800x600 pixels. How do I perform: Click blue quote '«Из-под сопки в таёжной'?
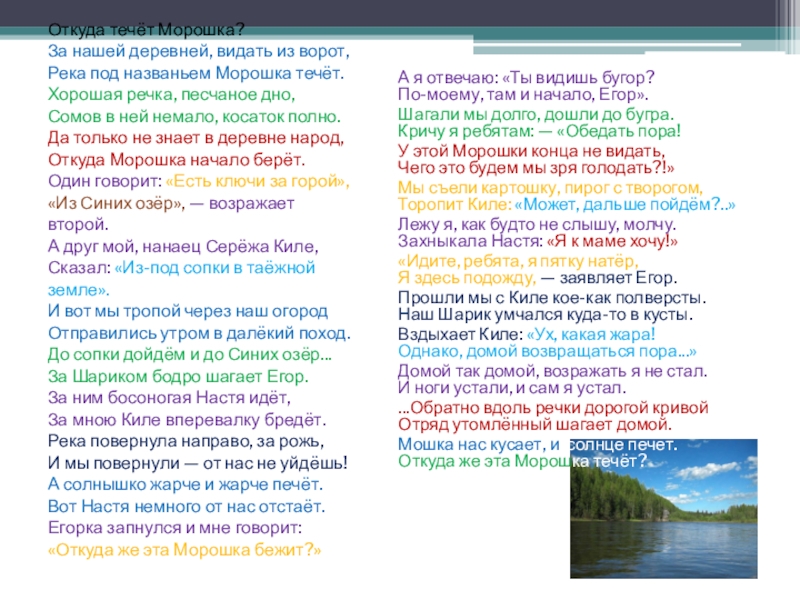pos(215,268)
